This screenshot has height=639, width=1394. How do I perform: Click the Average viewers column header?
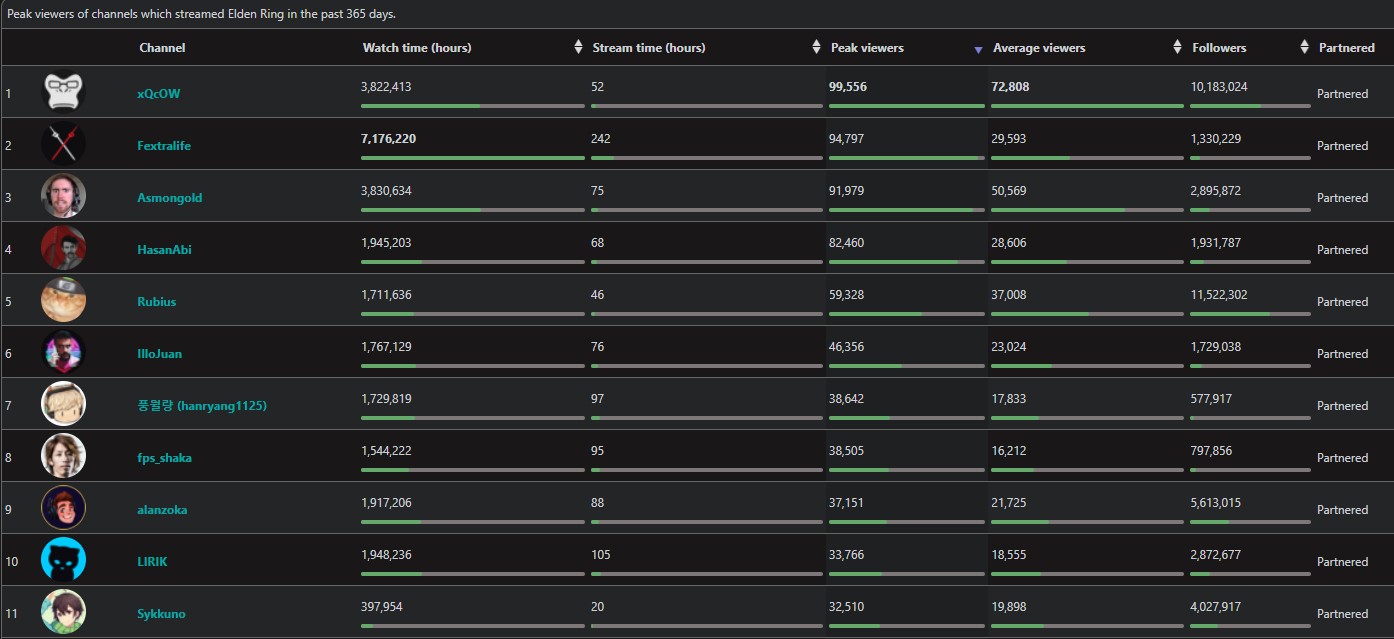[1039, 48]
